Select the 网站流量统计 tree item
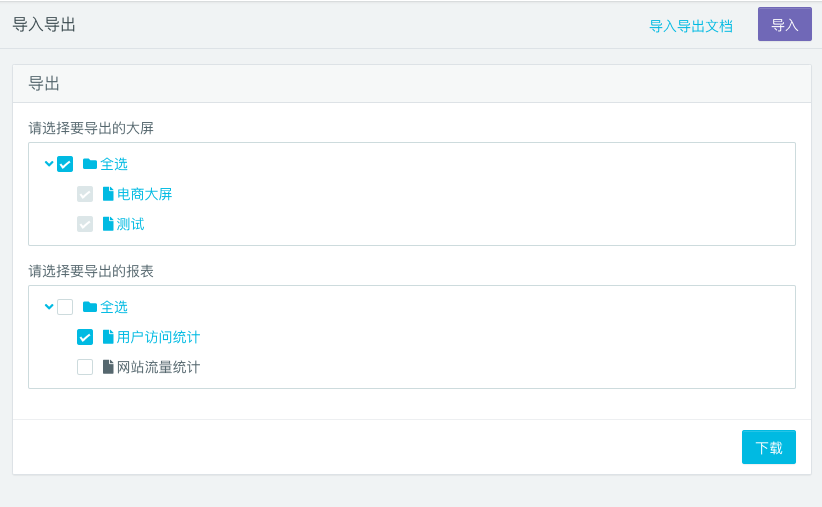The height and width of the screenshot is (507, 822). pos(158,366)
